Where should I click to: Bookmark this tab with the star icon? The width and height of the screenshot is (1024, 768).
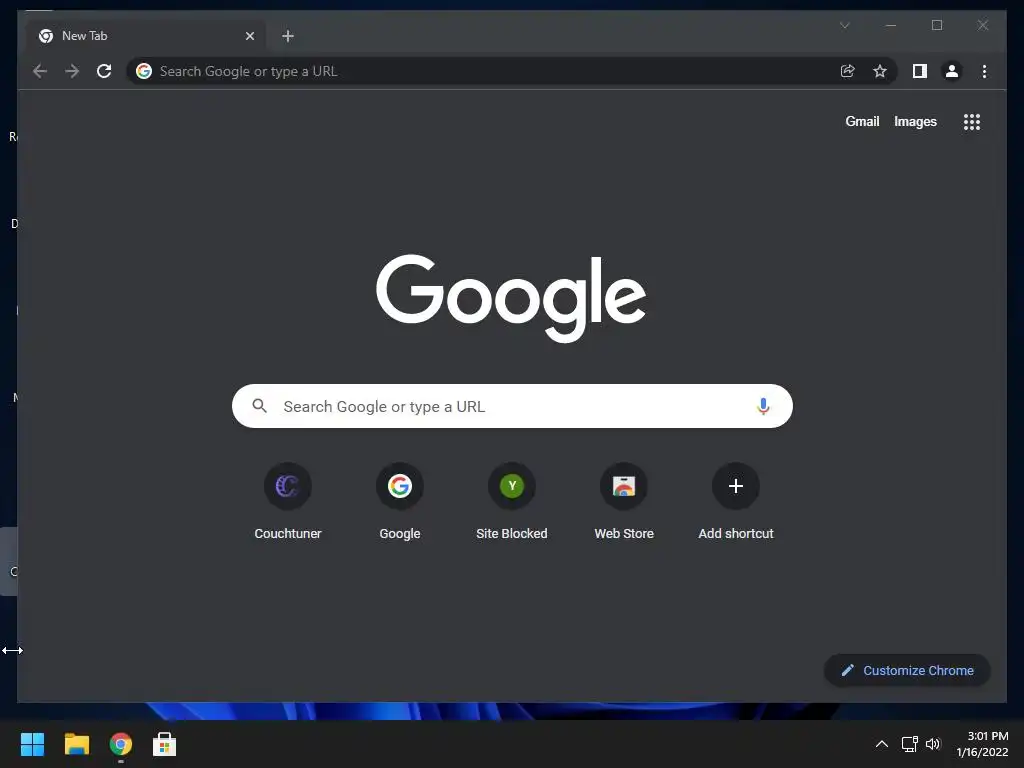coord(880,71)
